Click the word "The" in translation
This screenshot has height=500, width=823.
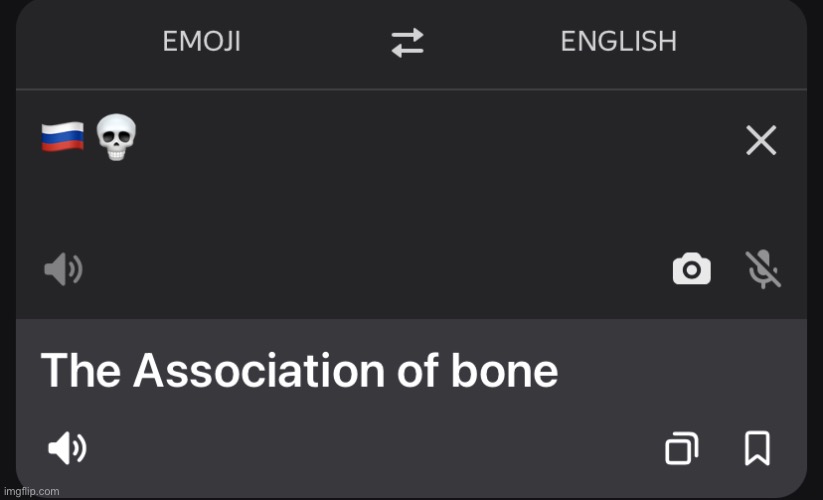point(81,371)
